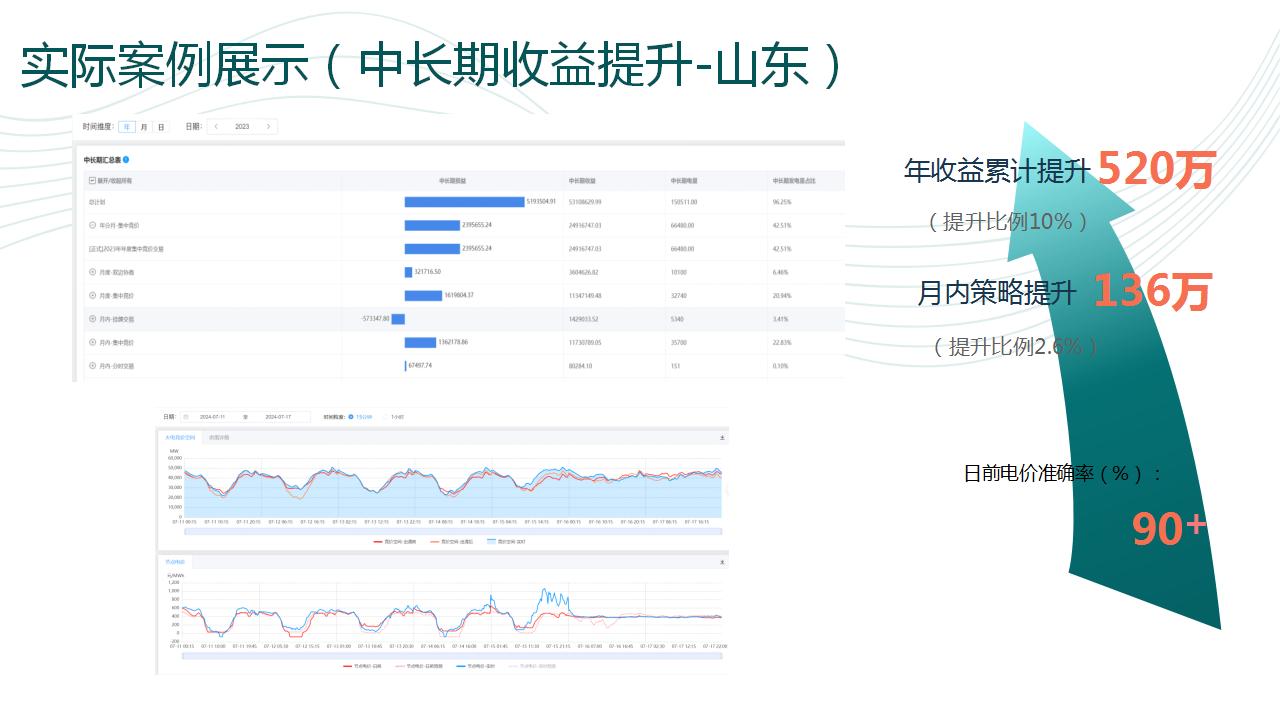Click the 1619804.37 bar value
Viewport: 1280px width, 720px height.
pos(458,296)
